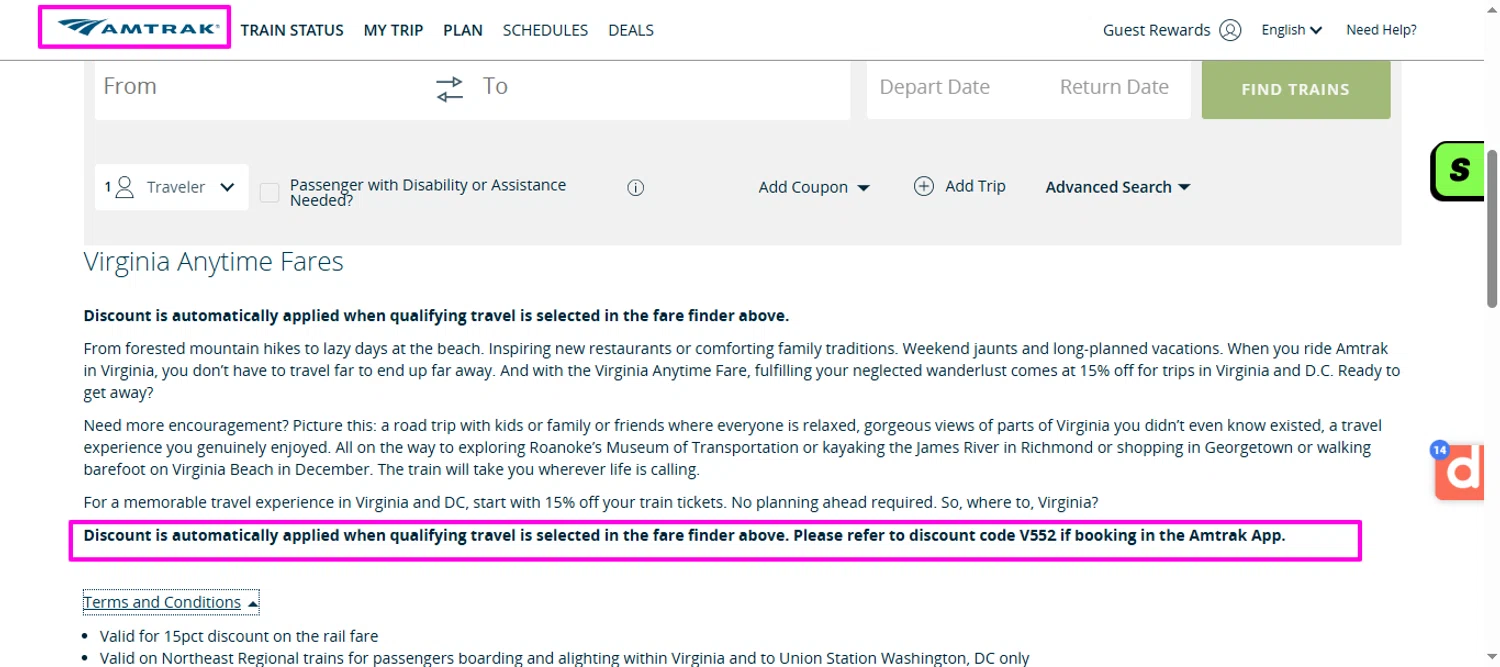Open DEALS menu item

click(x=631, y=30)
